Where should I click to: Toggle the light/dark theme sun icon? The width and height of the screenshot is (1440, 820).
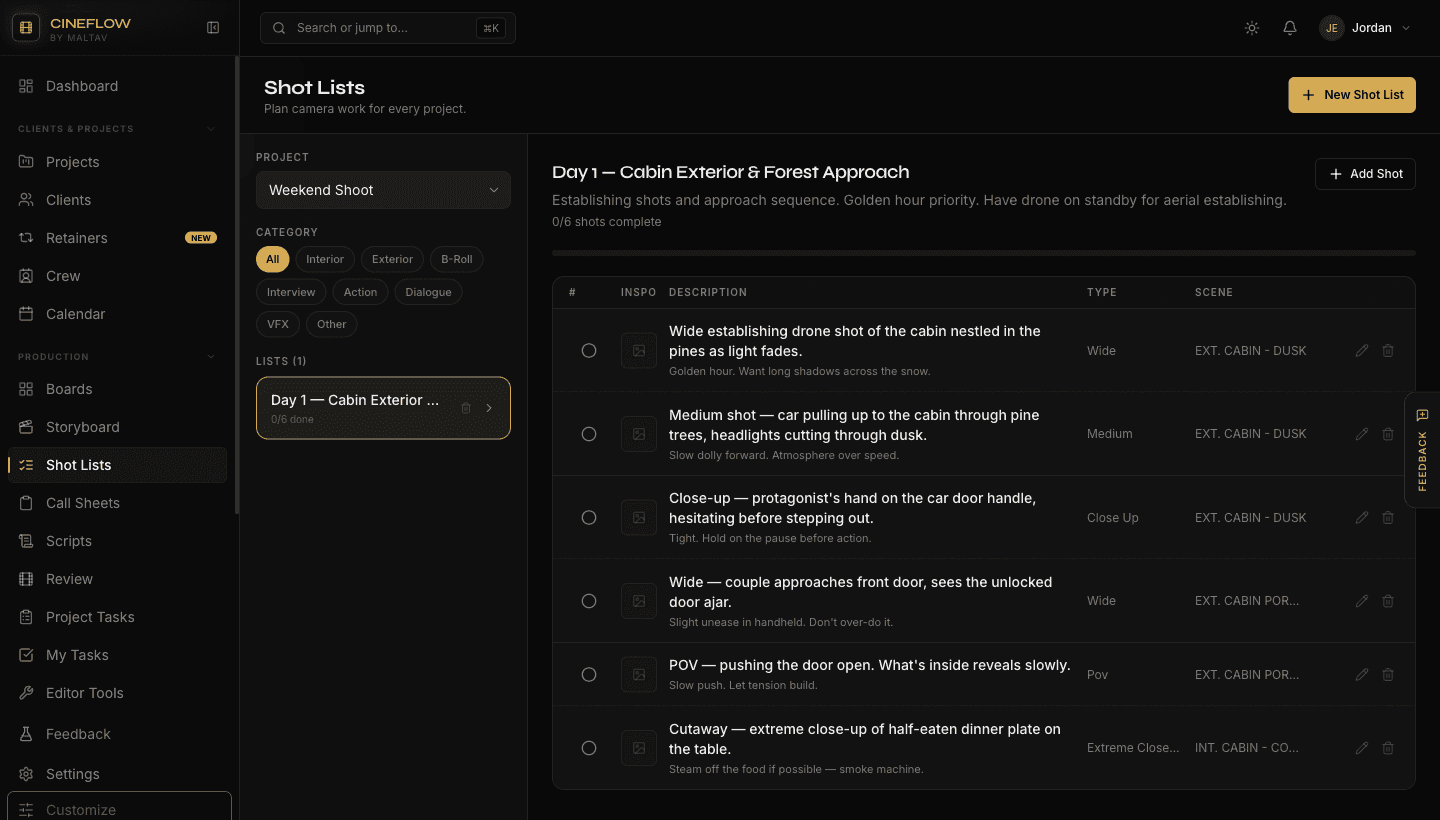[x=1252, y=28]
